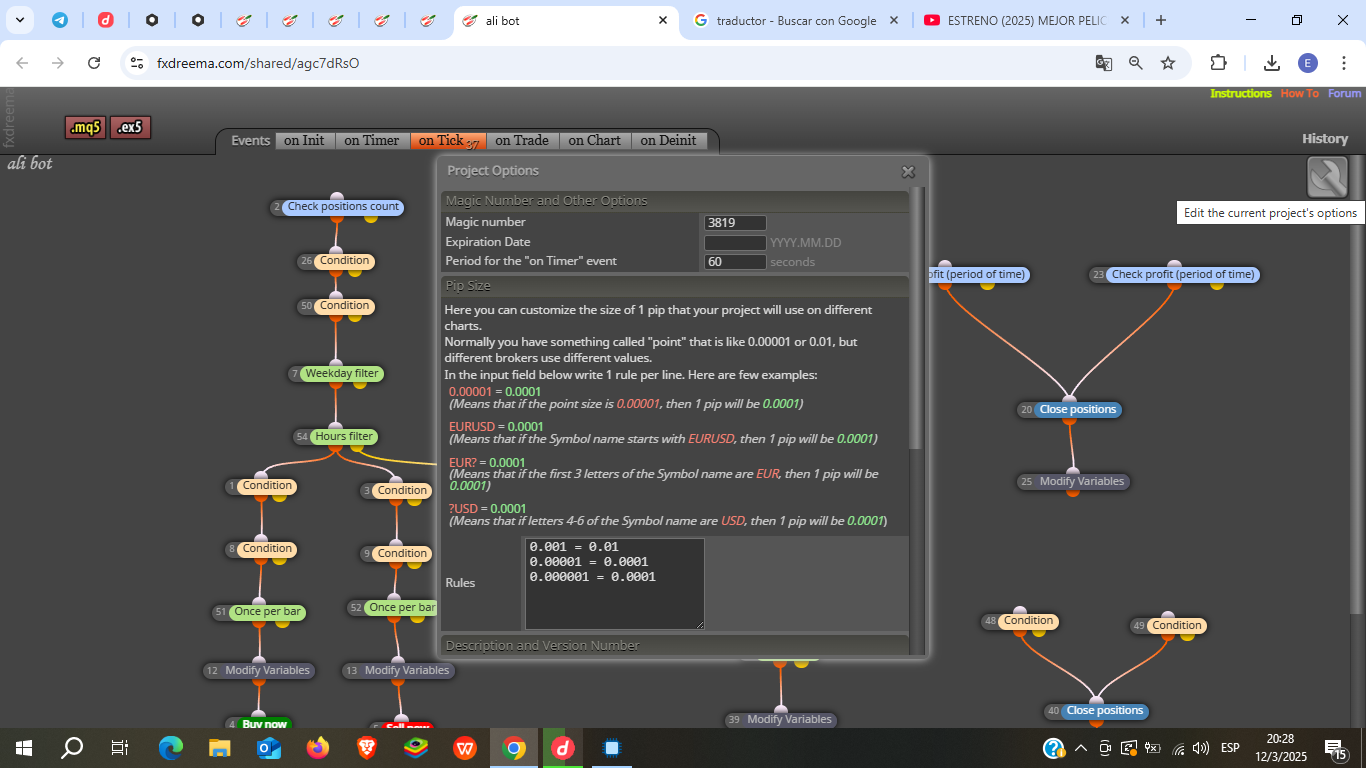Select Modify Variables block numbered 25
1366x768 pixels.
pos(1082,482)
